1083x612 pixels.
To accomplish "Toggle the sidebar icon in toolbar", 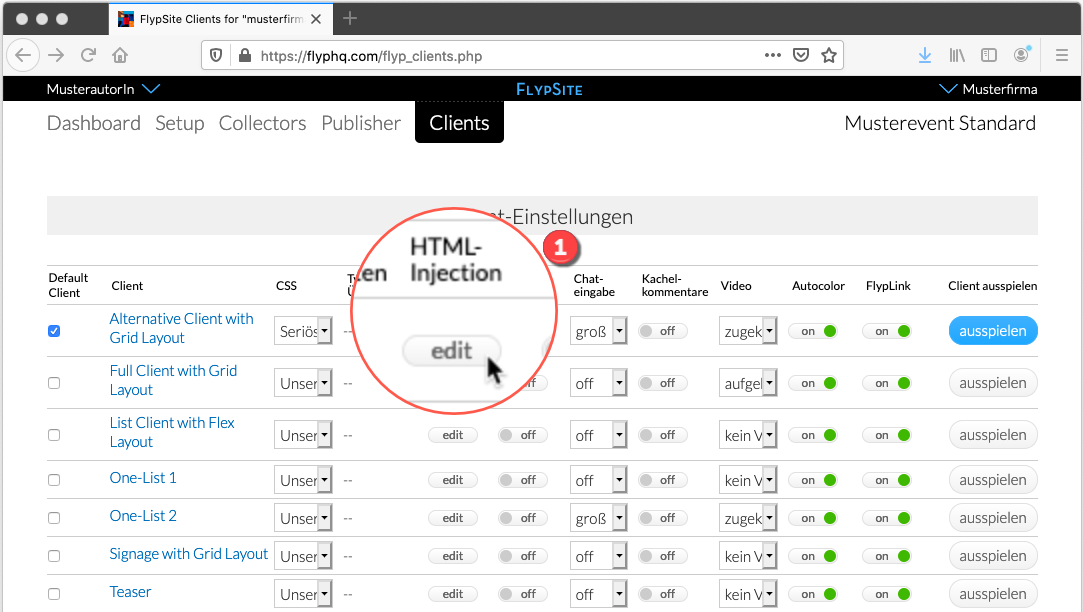I will 989,55.
